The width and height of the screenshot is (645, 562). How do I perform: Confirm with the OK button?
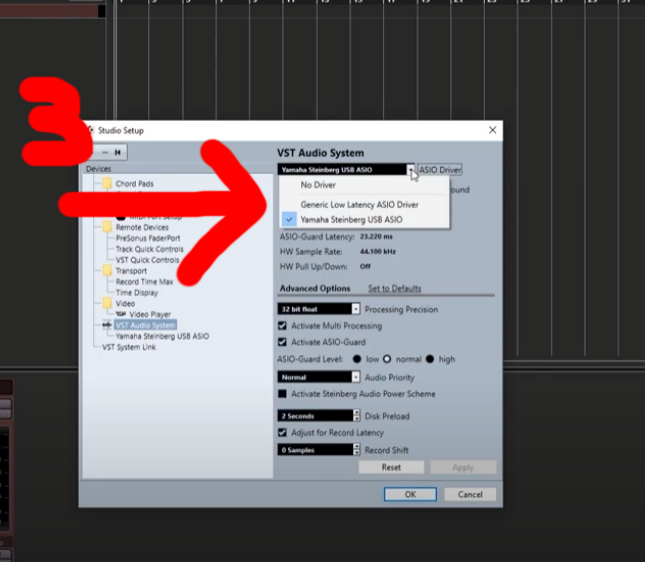pyautogui.click(x=410, y=494)
